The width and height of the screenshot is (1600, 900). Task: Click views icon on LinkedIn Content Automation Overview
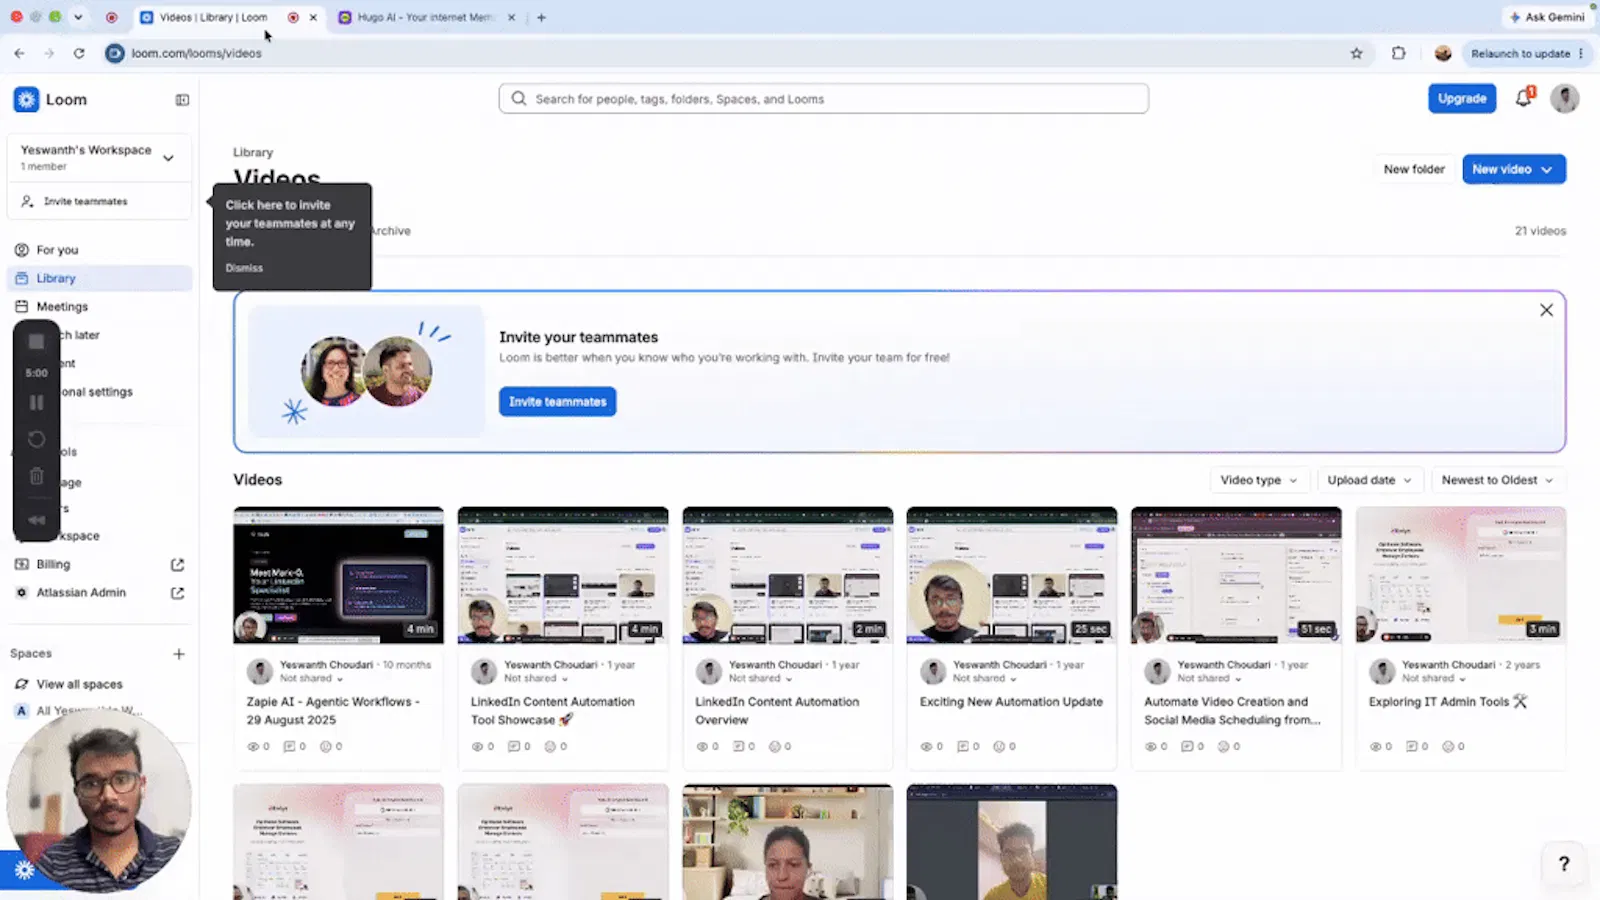pyautogui.click(x=701, y=747)
